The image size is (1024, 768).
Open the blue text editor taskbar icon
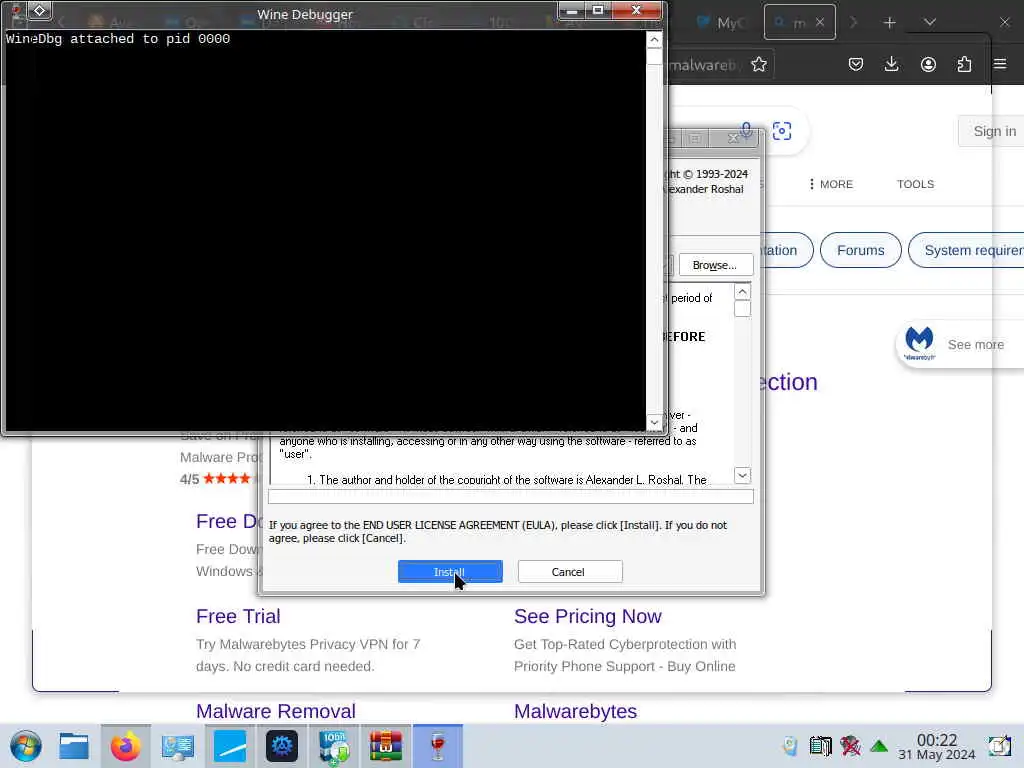230,746
